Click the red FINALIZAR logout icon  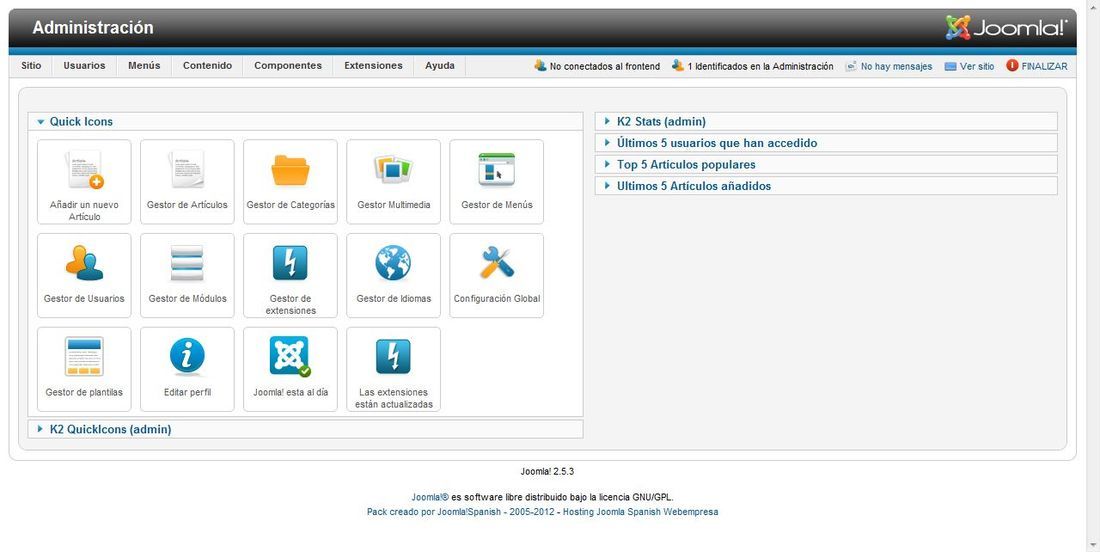[x=1012, y=65]
